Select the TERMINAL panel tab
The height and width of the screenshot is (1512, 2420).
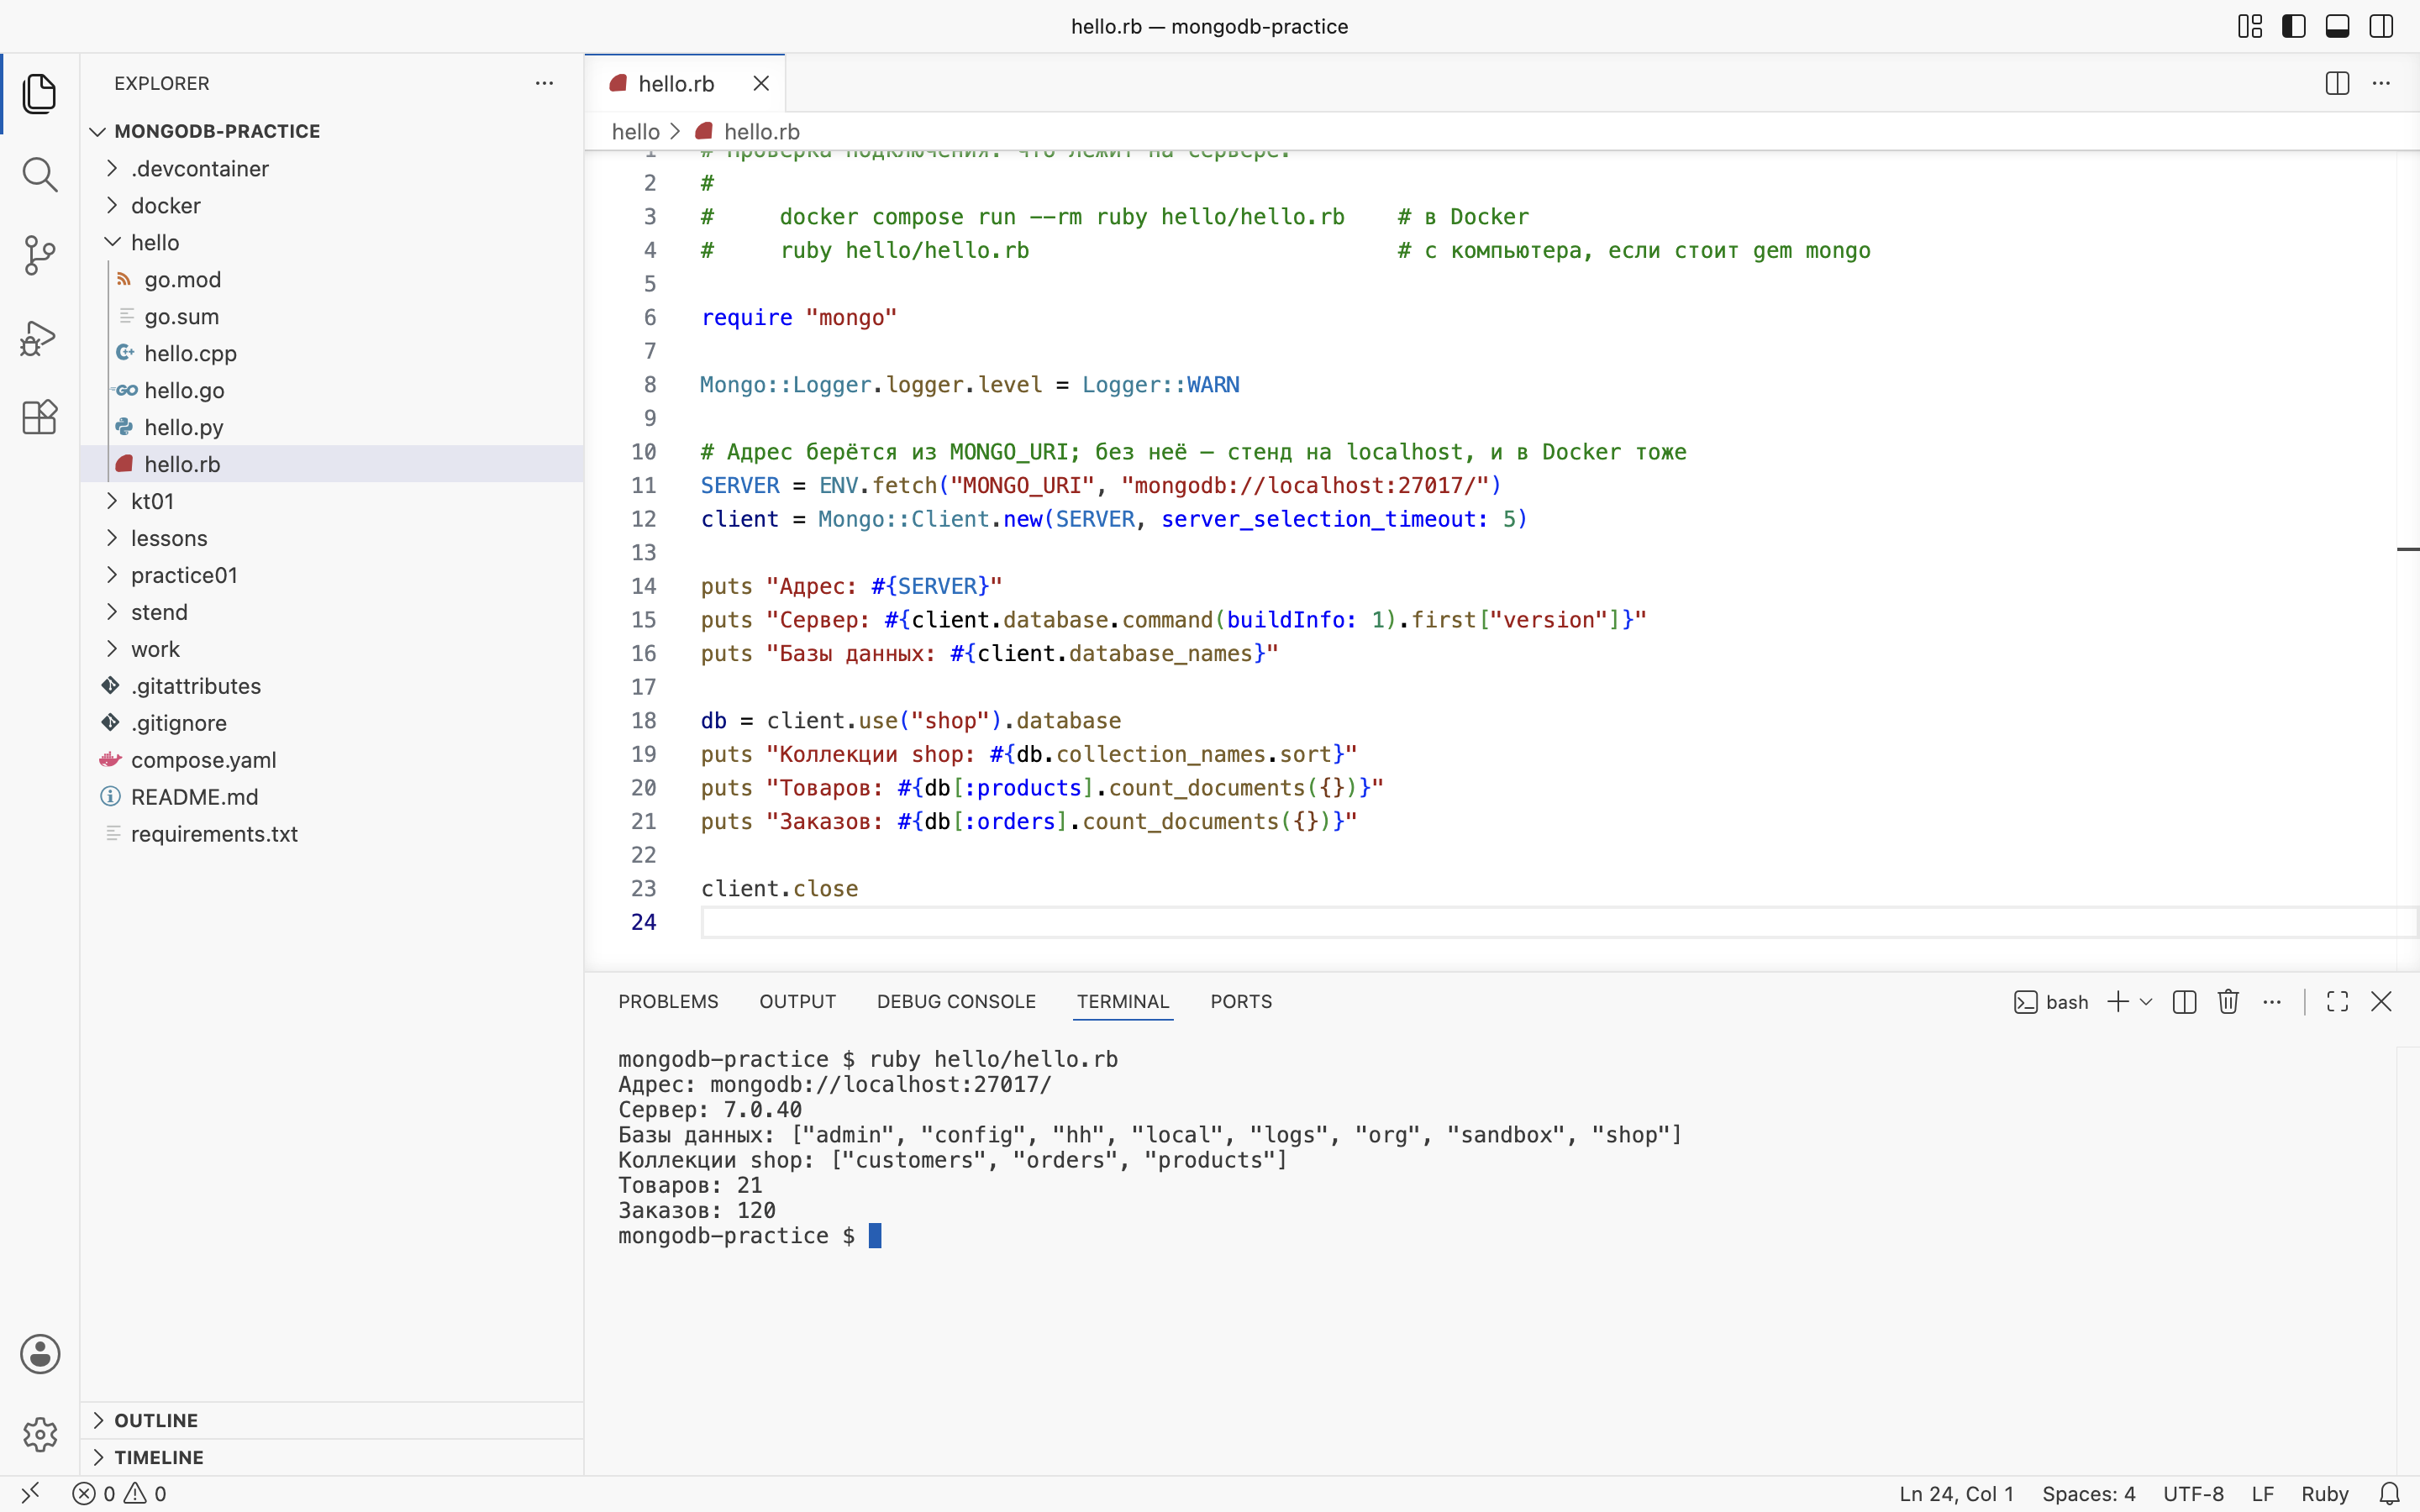[x=1122, y=1002]
